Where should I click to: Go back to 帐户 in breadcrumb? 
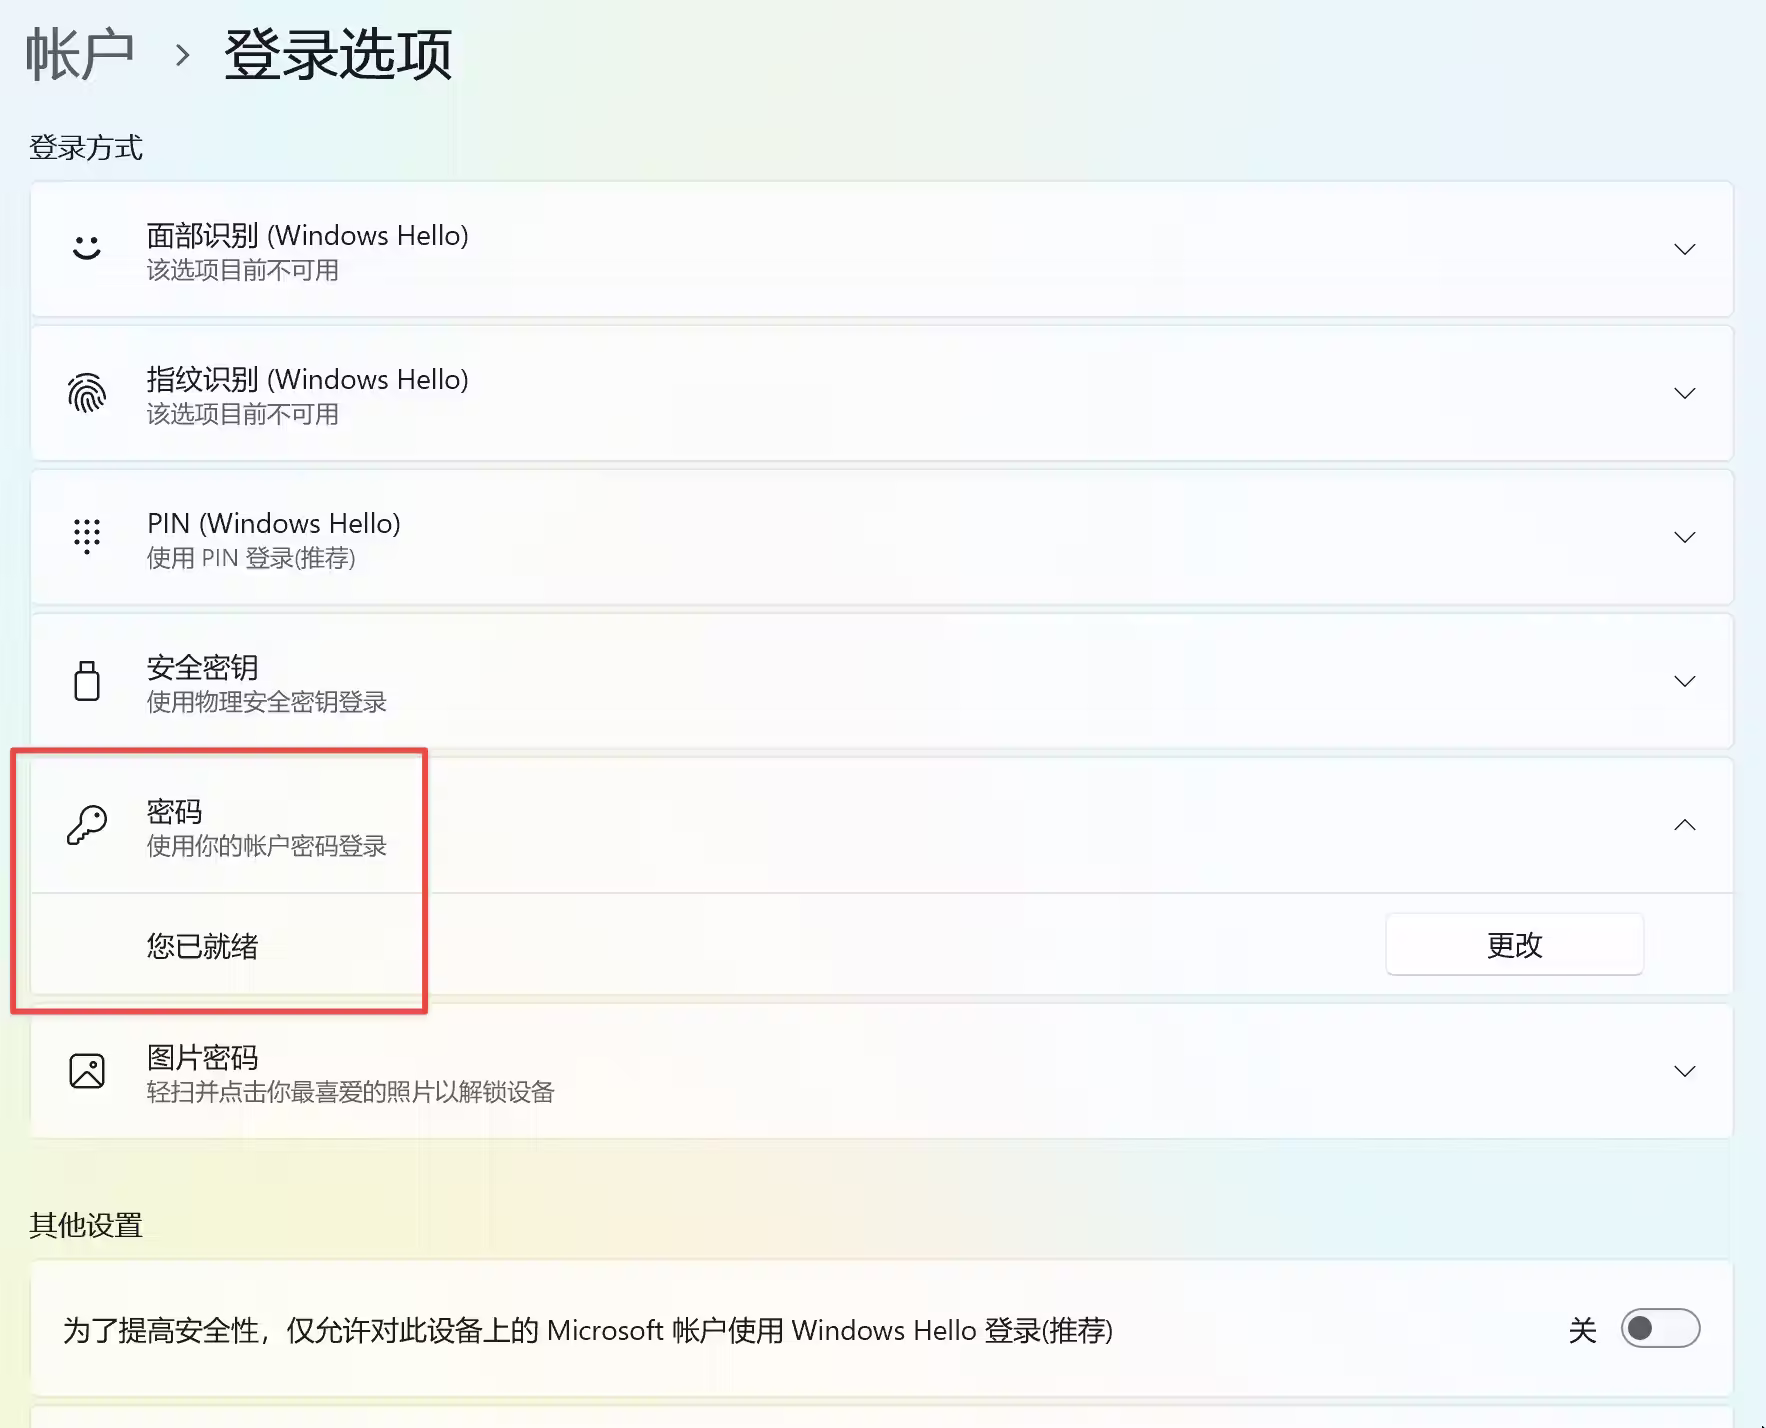pyautogui.click(x=80, y=54)
